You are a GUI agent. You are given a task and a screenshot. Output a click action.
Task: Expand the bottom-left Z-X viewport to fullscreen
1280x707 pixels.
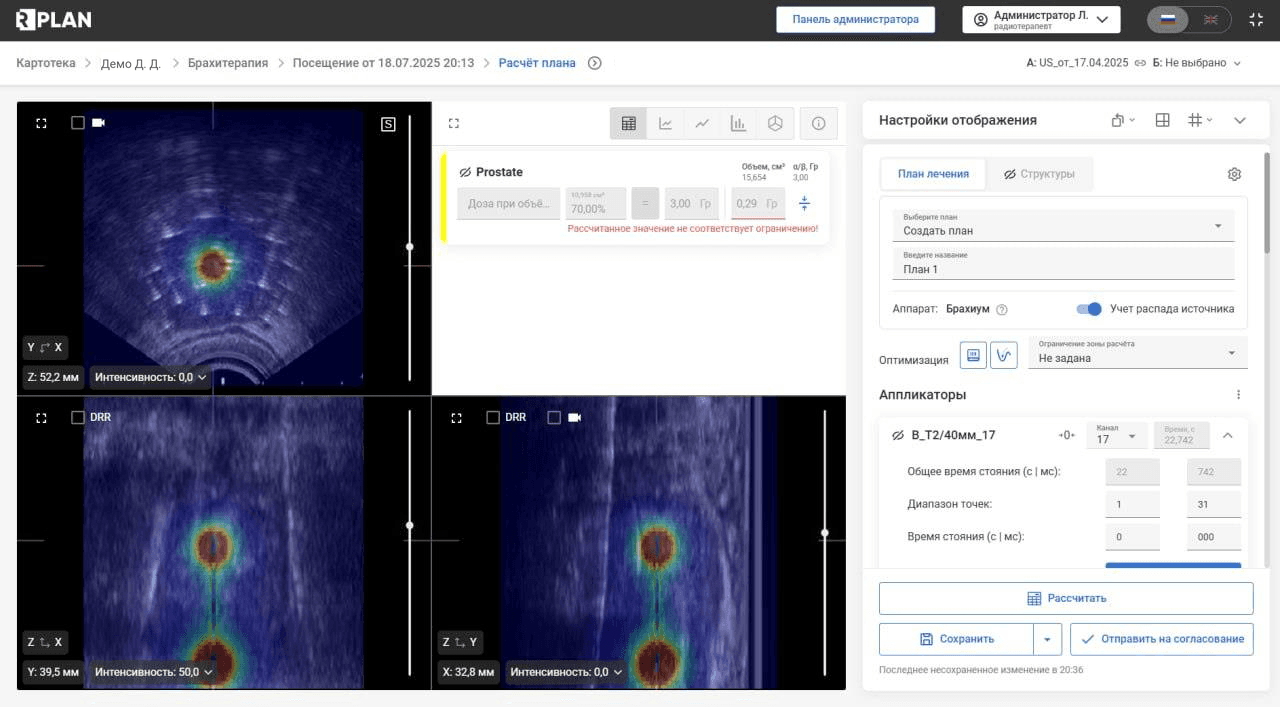[41, 417]
